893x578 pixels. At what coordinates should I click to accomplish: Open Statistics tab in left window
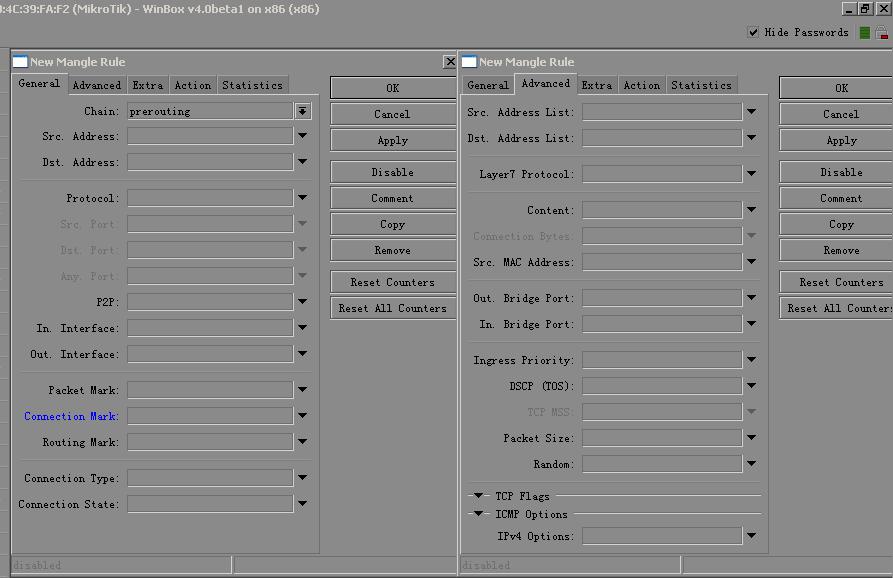[x=252, y=85]
